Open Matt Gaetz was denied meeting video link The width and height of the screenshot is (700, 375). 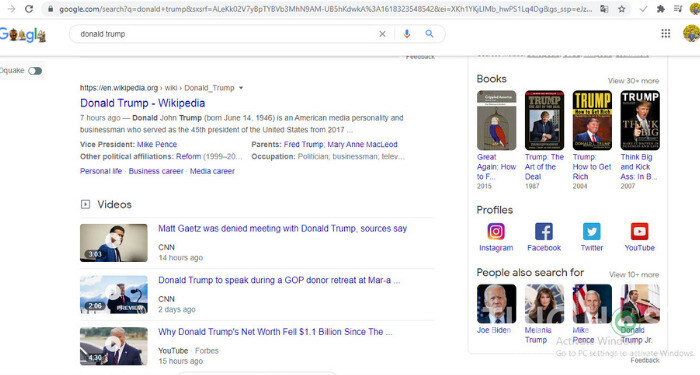pyautogui.click(x=282, y=229)
